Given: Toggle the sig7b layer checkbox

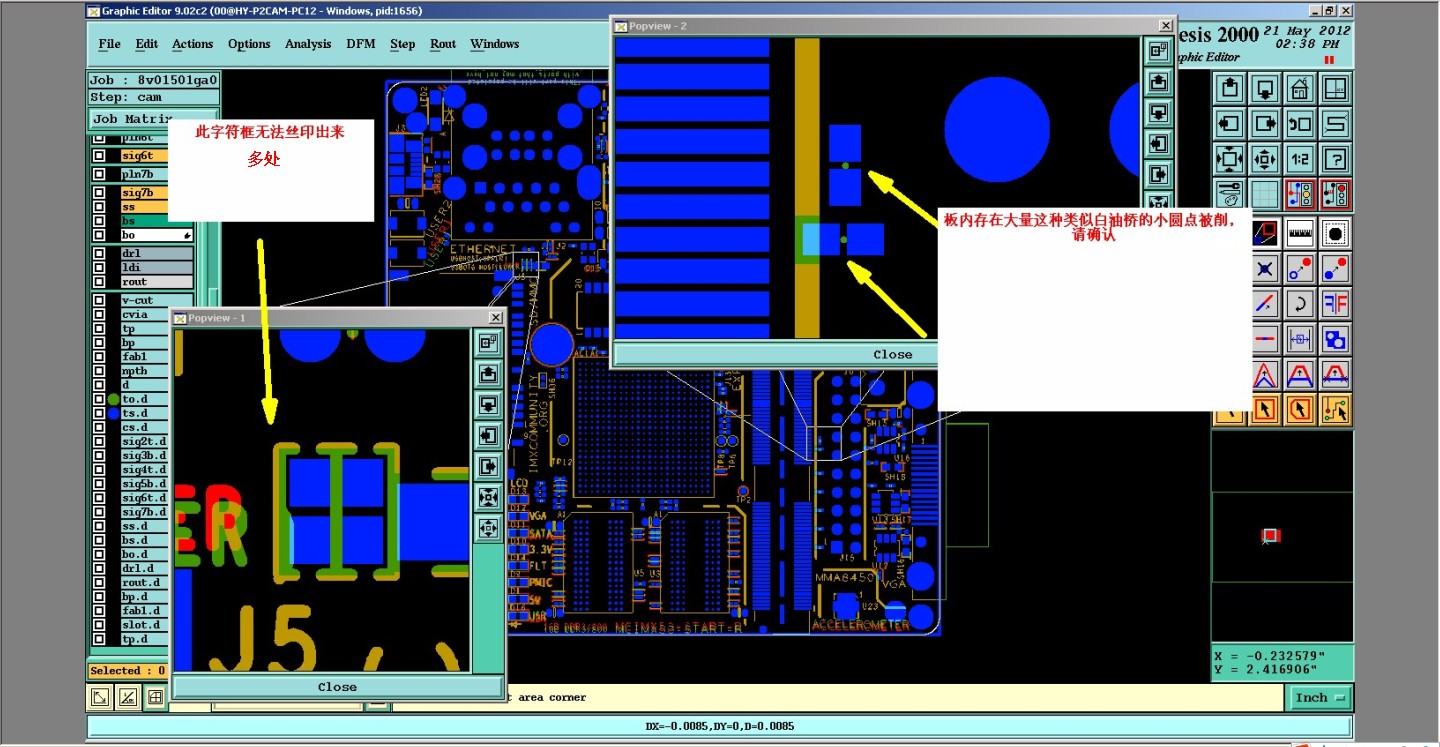Looking at the screenshot, I should 99,192.
